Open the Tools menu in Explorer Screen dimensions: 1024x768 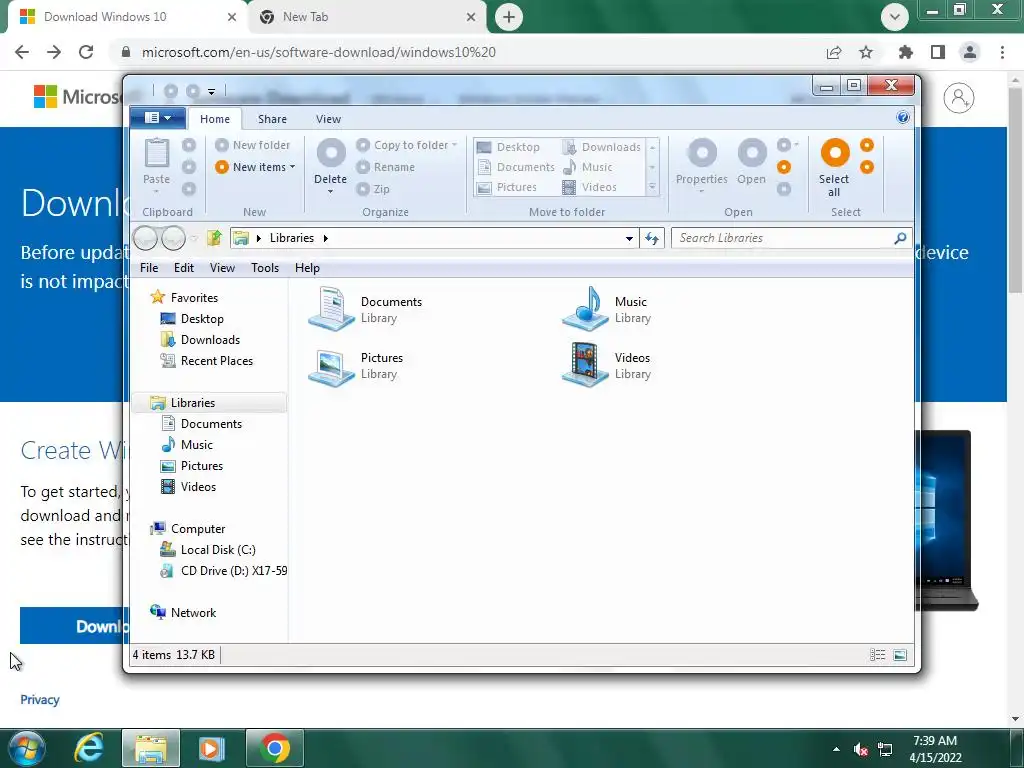point(265,268)
